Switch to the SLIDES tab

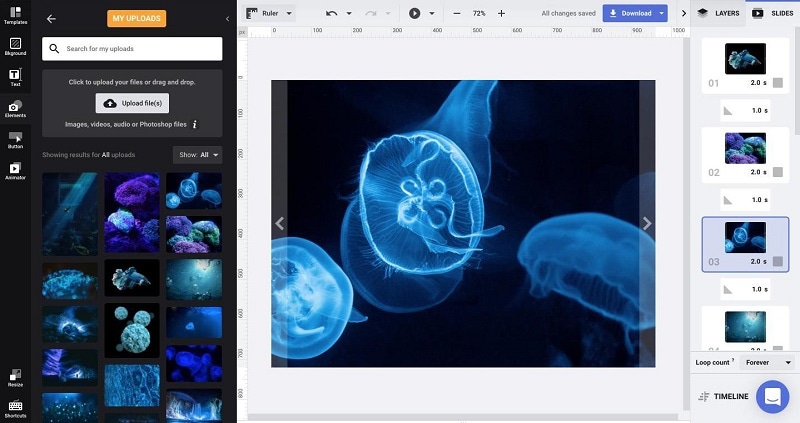pyautogui.click(x=772, y=13)
